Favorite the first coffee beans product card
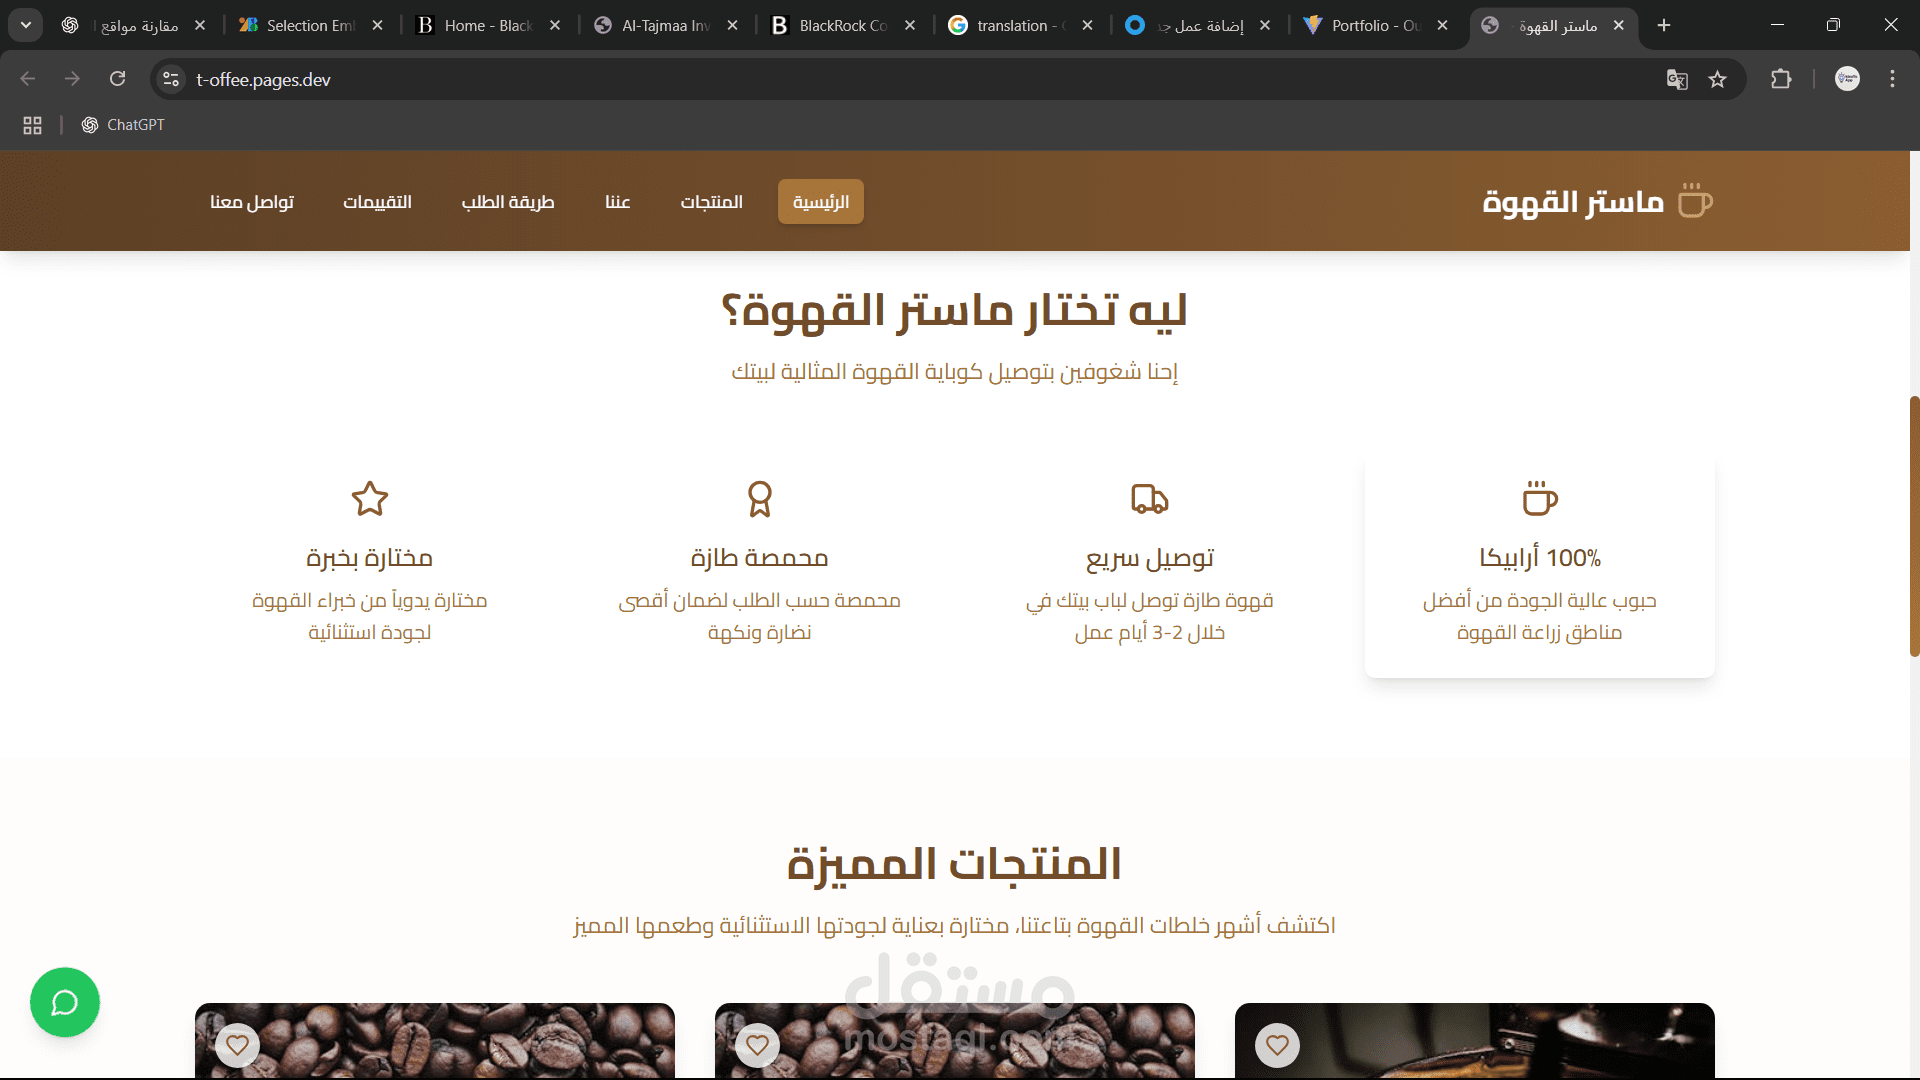 click(x=237, y=1045)
